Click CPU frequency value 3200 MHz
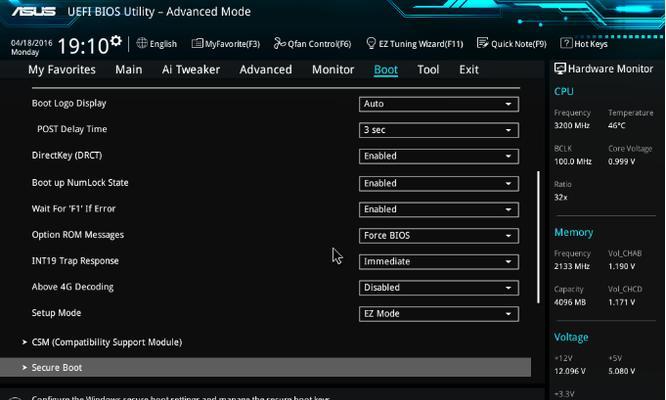666x400 pixels. (572, 126)
